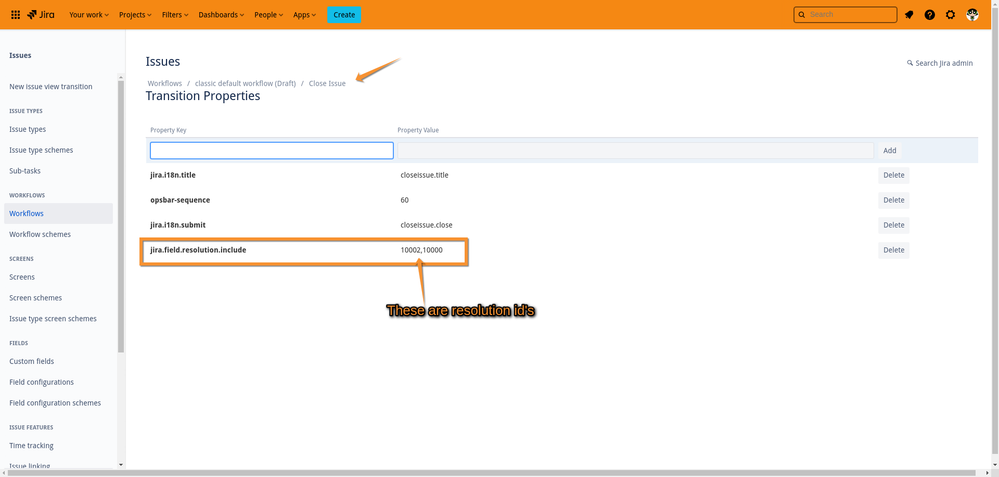Delete the jira.i18n.submit property

point(894,225)
